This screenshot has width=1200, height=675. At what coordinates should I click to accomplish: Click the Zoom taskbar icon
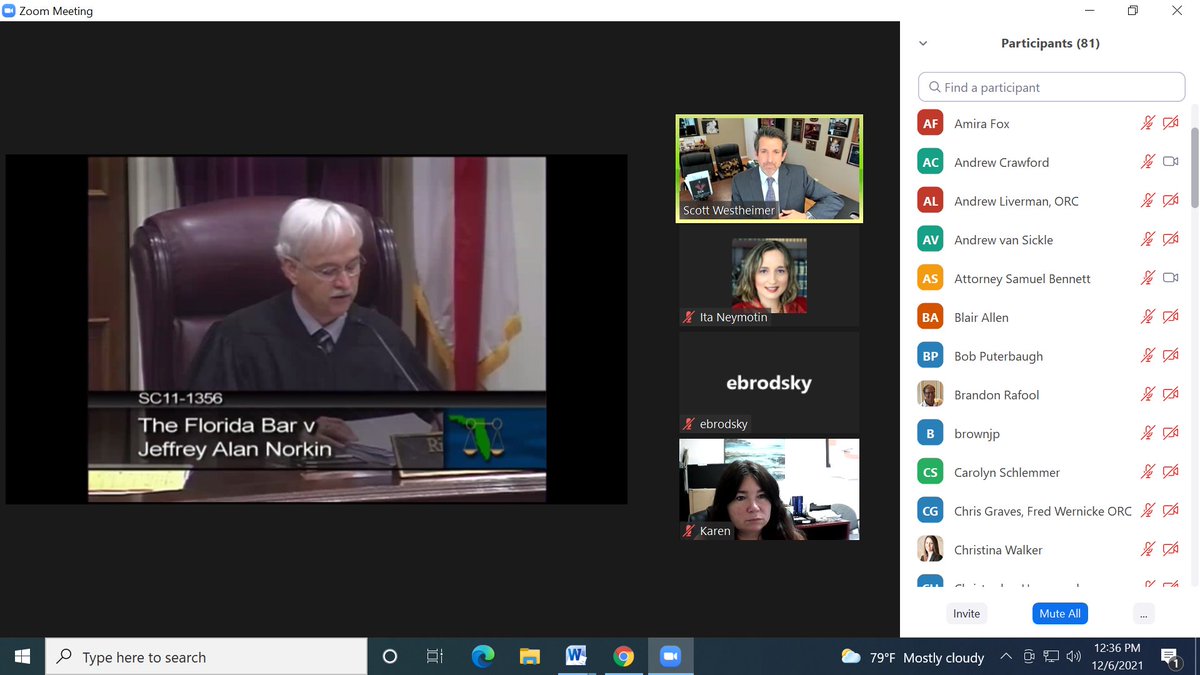(670, 657)
